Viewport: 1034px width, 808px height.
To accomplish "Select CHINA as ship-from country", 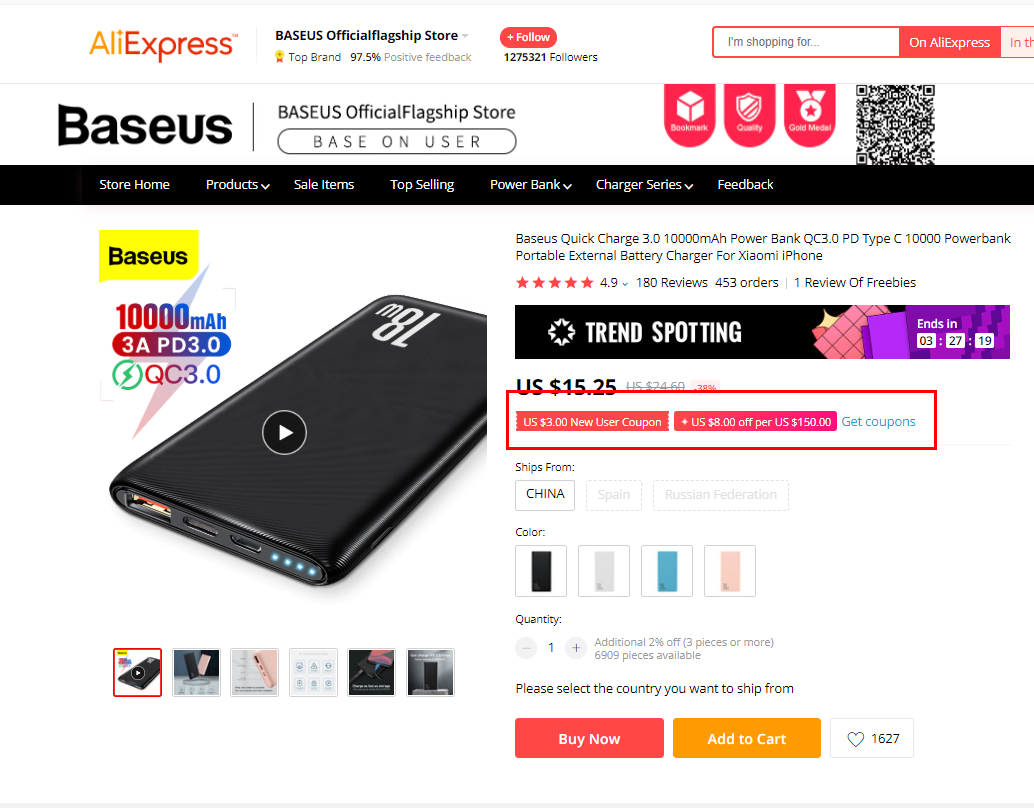I will click(x=545, y=495).
